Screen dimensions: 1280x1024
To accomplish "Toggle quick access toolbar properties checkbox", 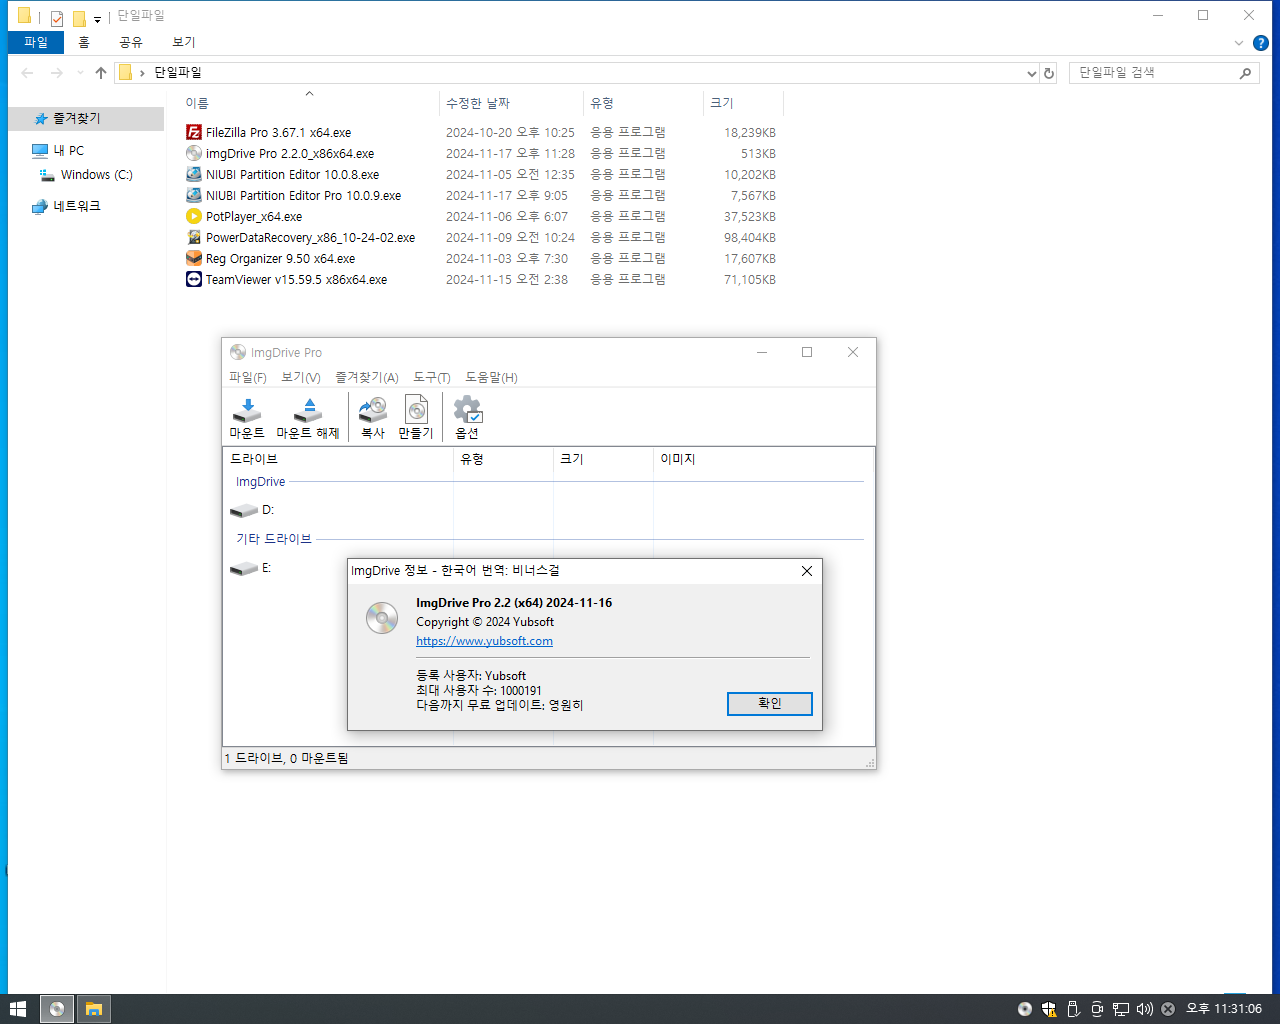I will (57, 18).
